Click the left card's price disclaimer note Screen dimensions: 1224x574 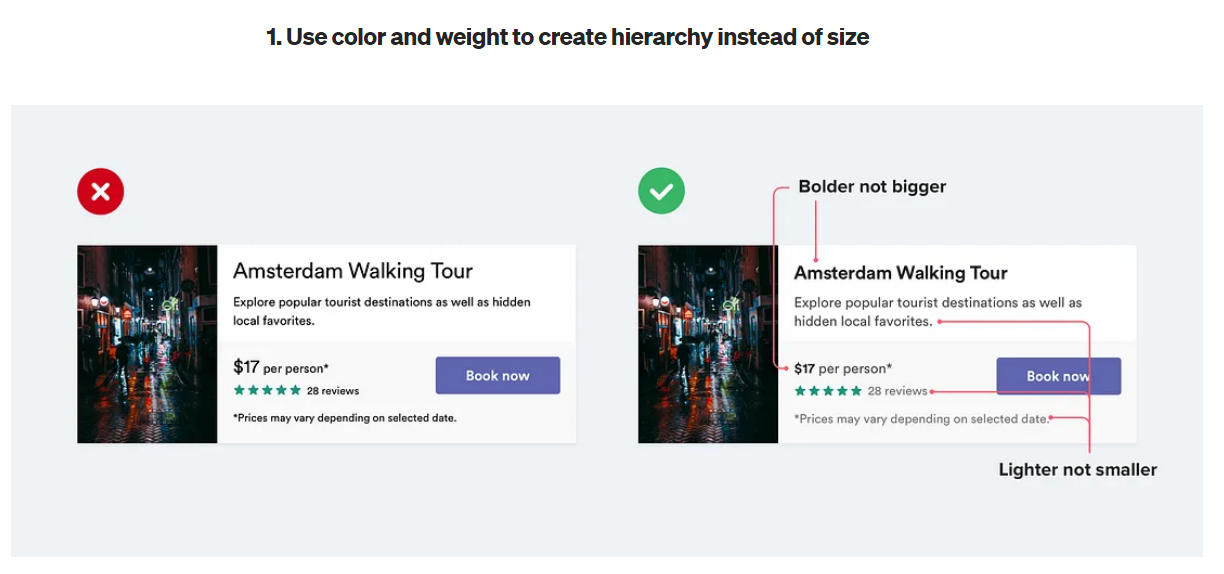345,418
